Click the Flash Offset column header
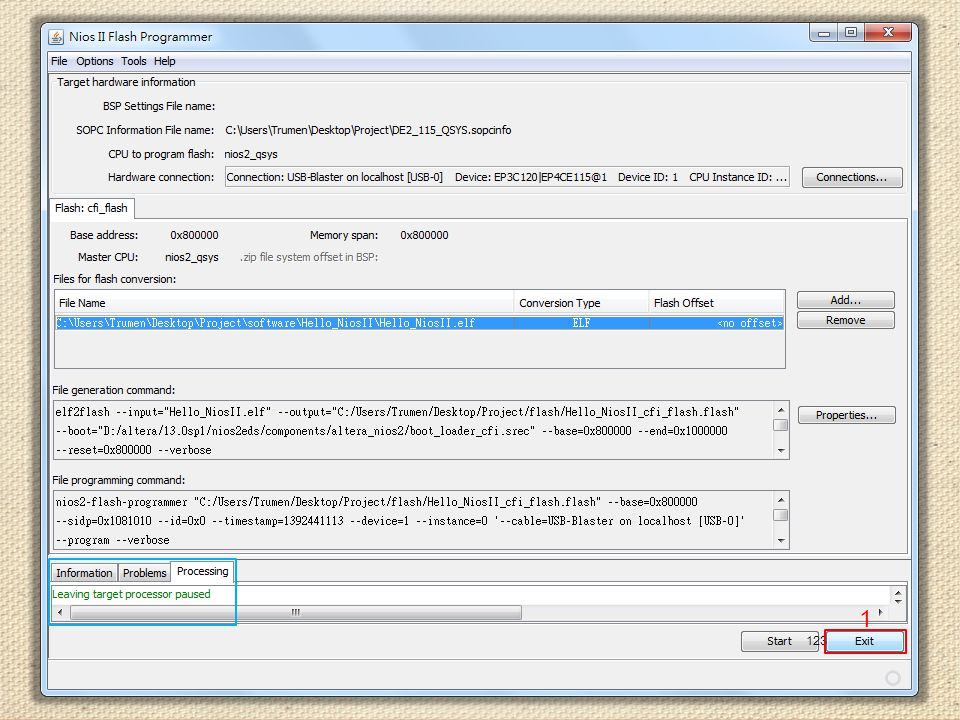Viewport: 960px width, 720px height. [716, 303]
